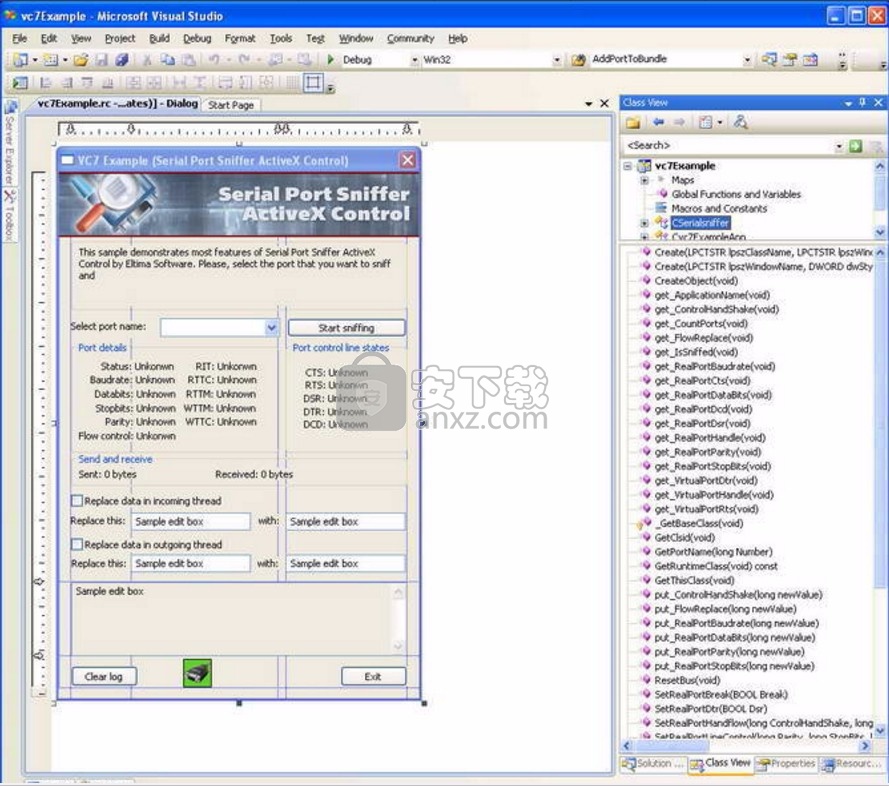
Task: Click the Class View Back arrow
Action: [x=658, y=122]
